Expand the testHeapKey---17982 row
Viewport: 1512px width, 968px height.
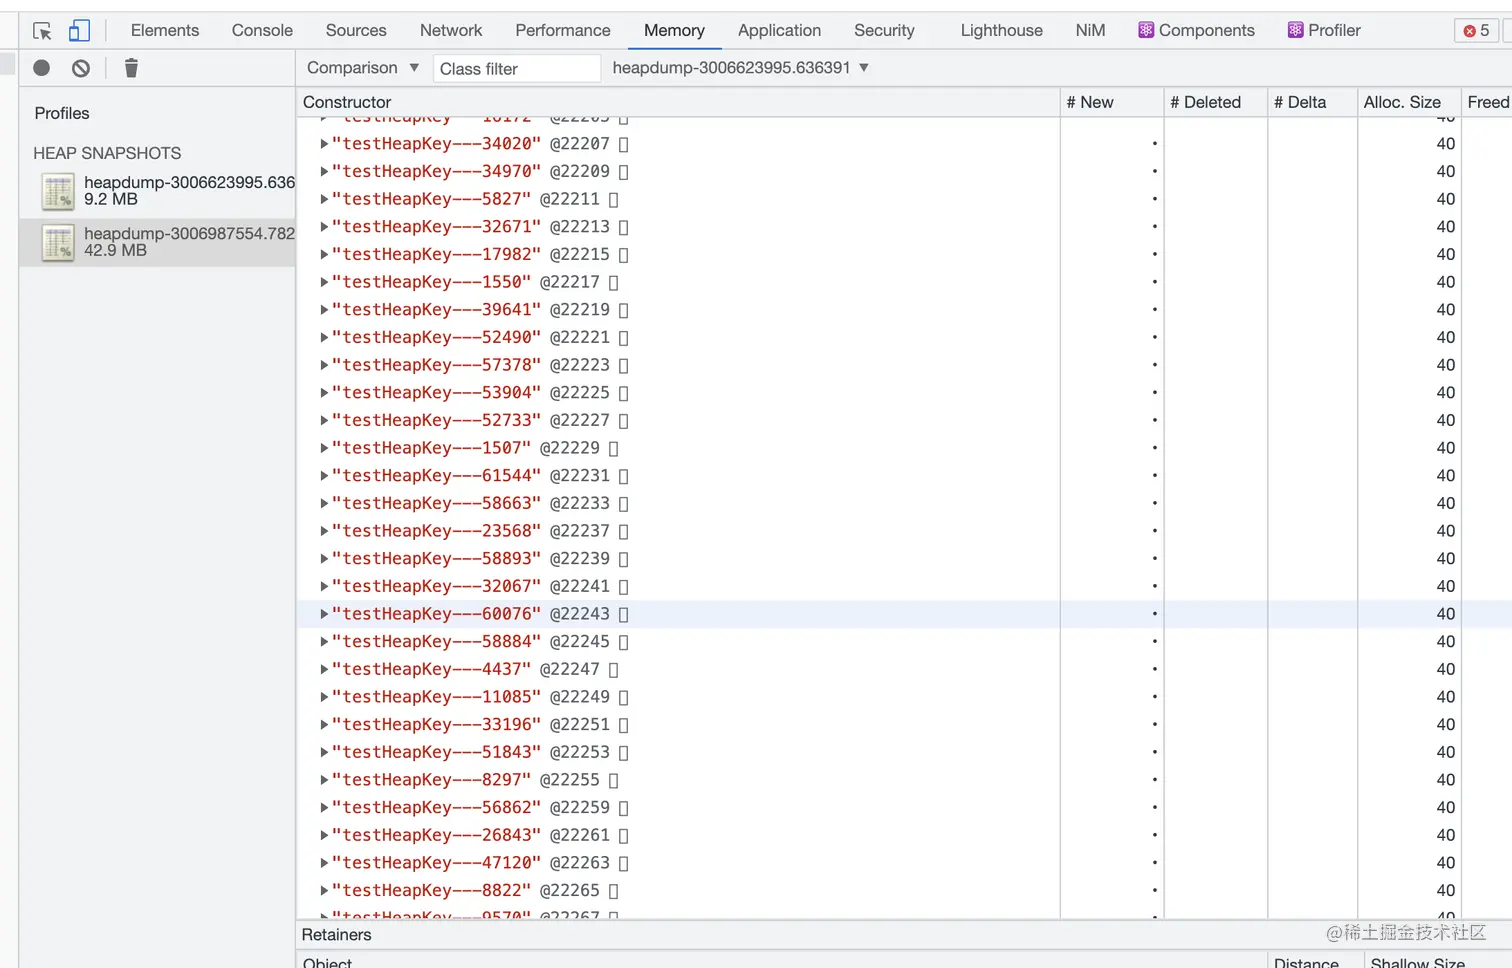[x=324, y=255]
